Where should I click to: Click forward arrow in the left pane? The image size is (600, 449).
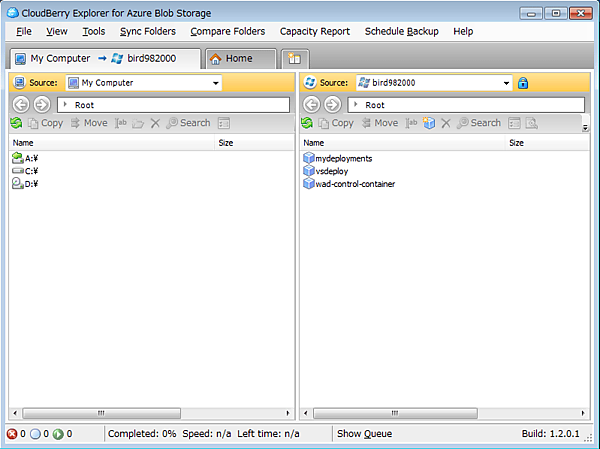41,104
